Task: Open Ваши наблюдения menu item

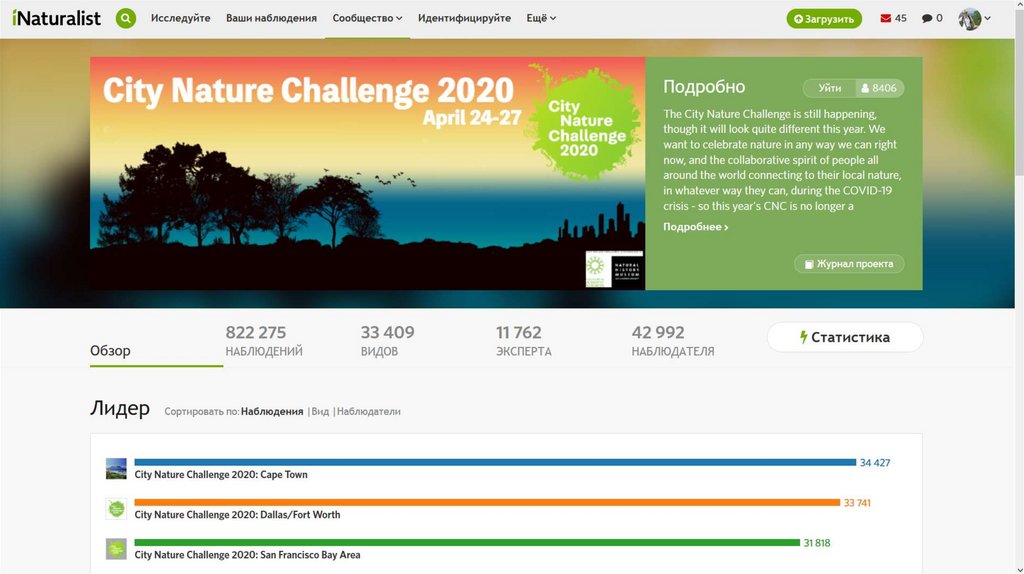Action: (271, 18)
